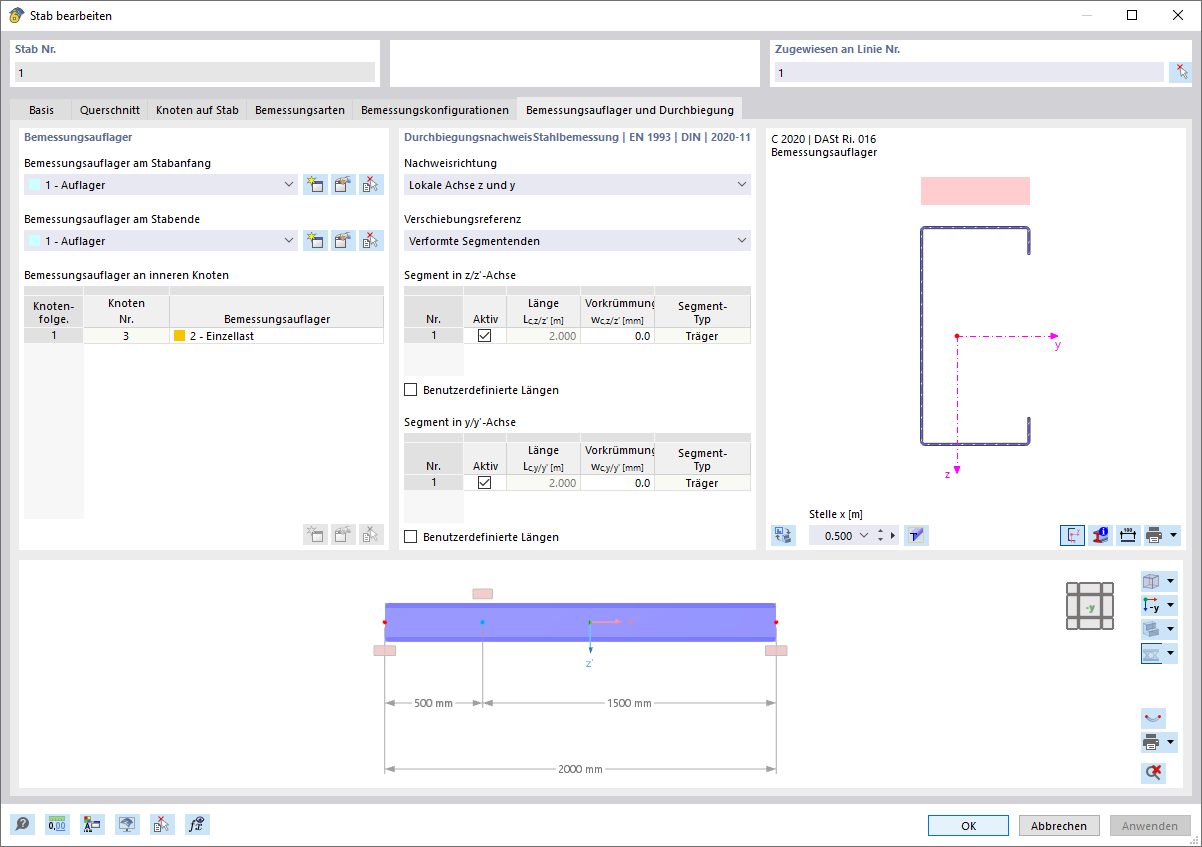Edit the Stabanfang design support
Screen dimensions: 1202x847
pos(343,184)
